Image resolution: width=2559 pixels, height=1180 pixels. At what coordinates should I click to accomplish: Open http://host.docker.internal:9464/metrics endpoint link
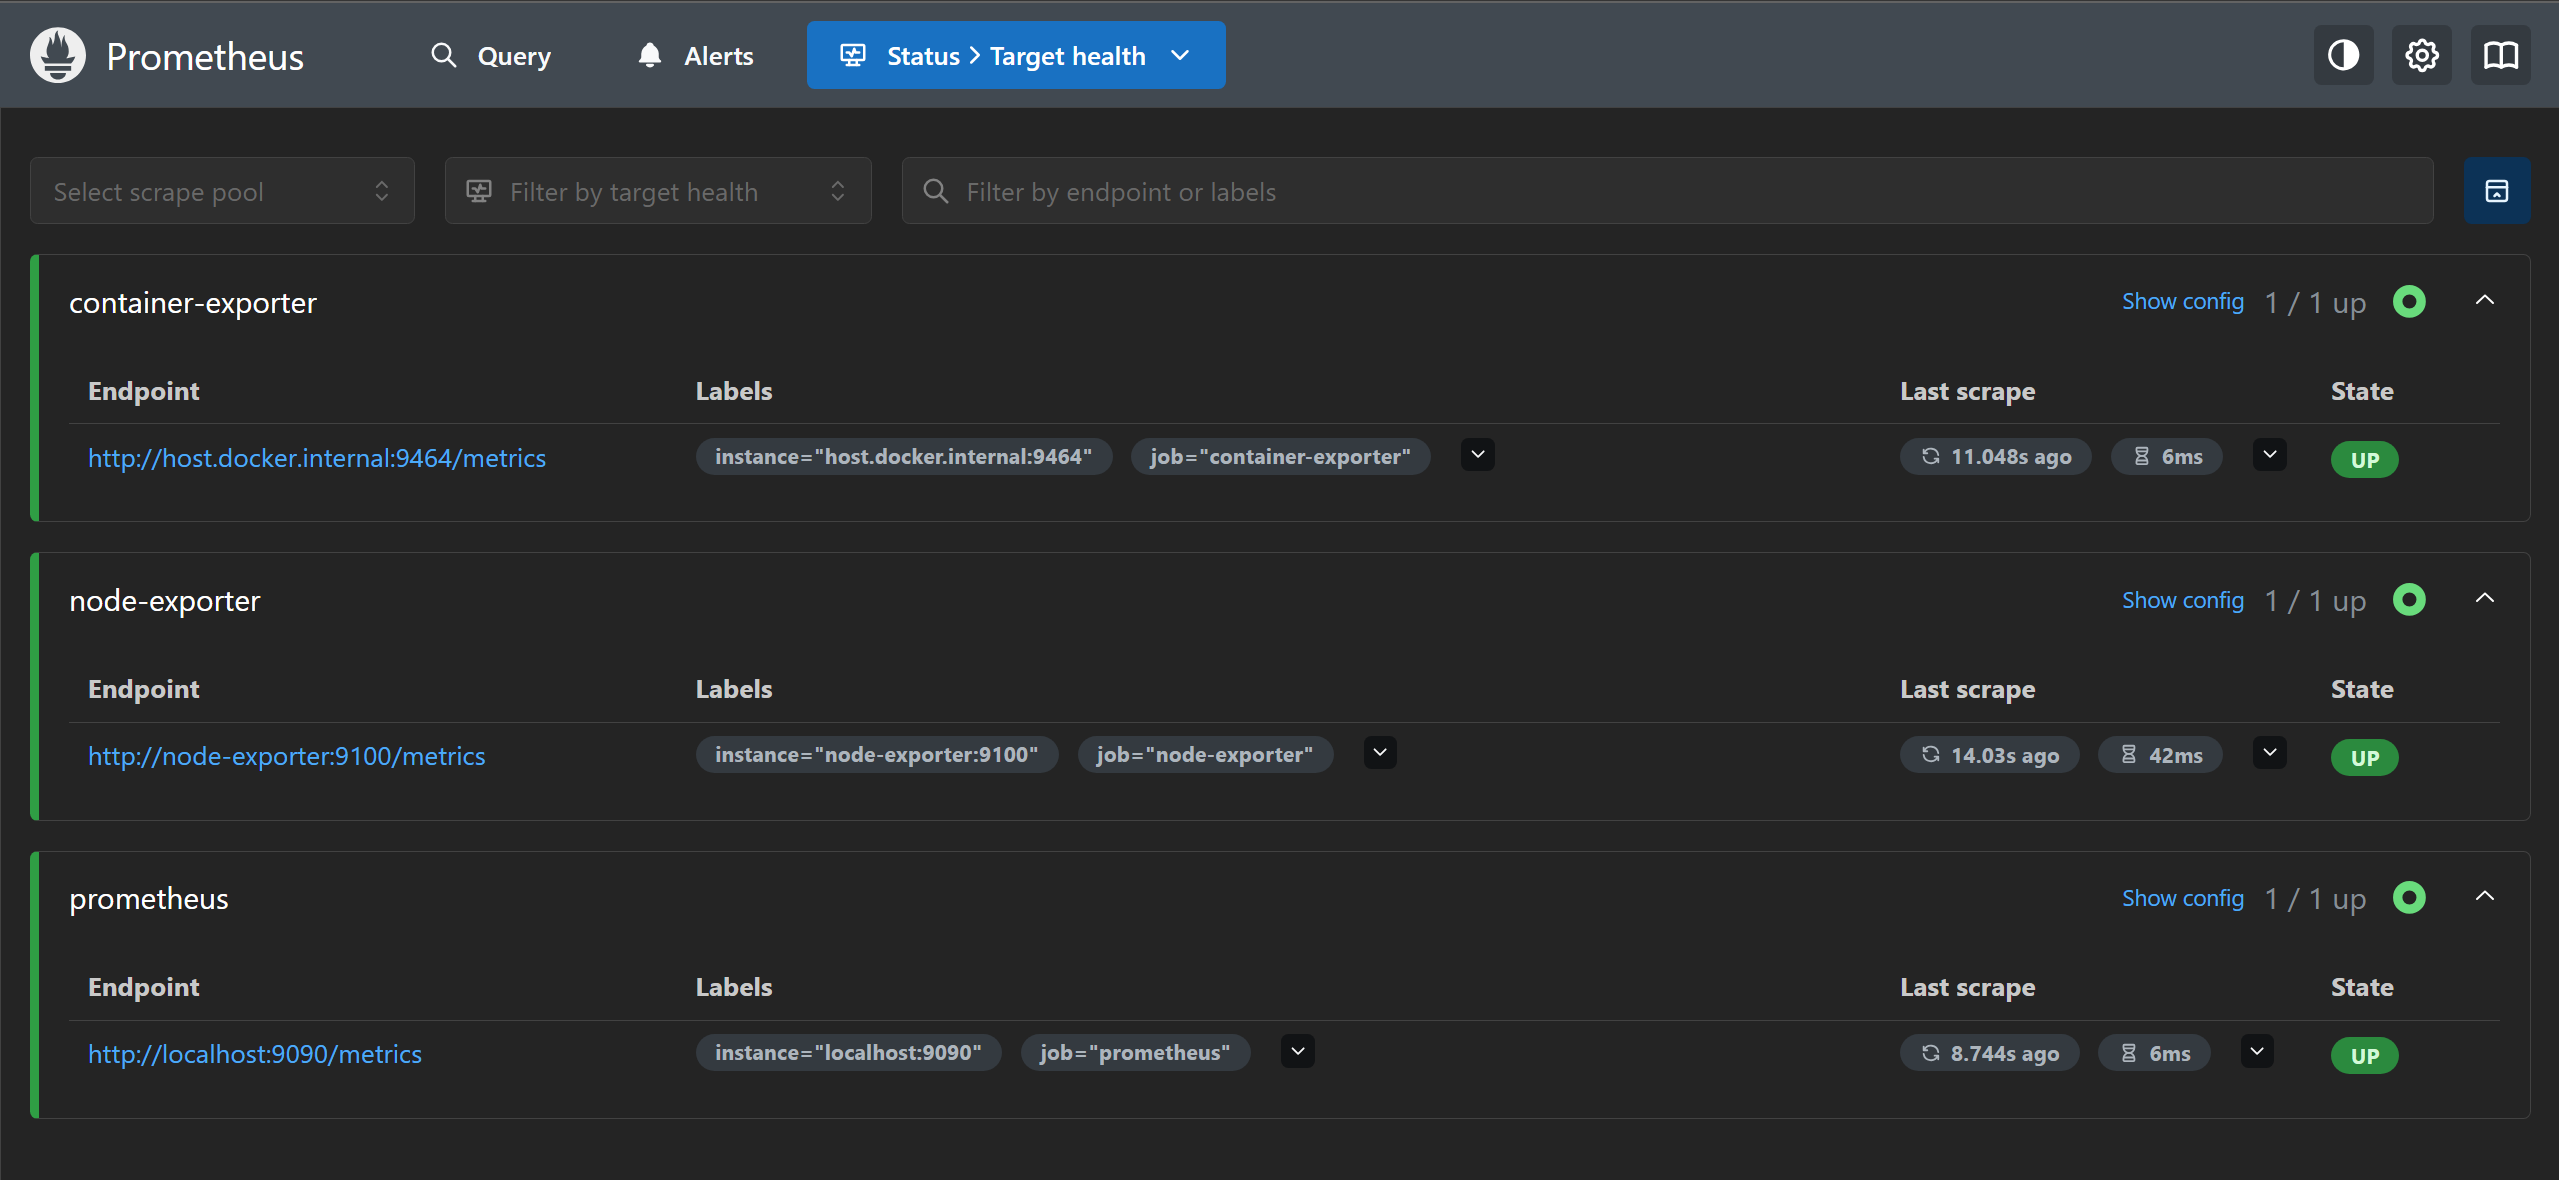[x=317, y=458]
